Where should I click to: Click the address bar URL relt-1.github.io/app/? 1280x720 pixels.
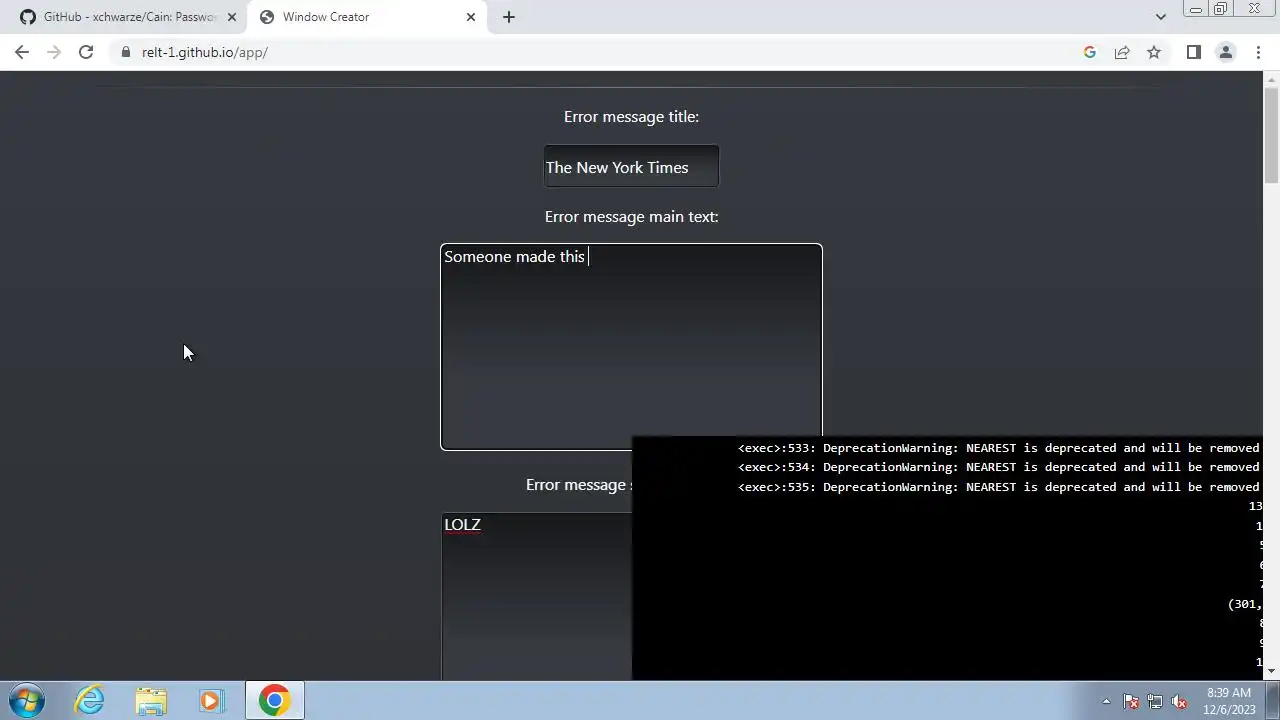(x=205, y=52)
